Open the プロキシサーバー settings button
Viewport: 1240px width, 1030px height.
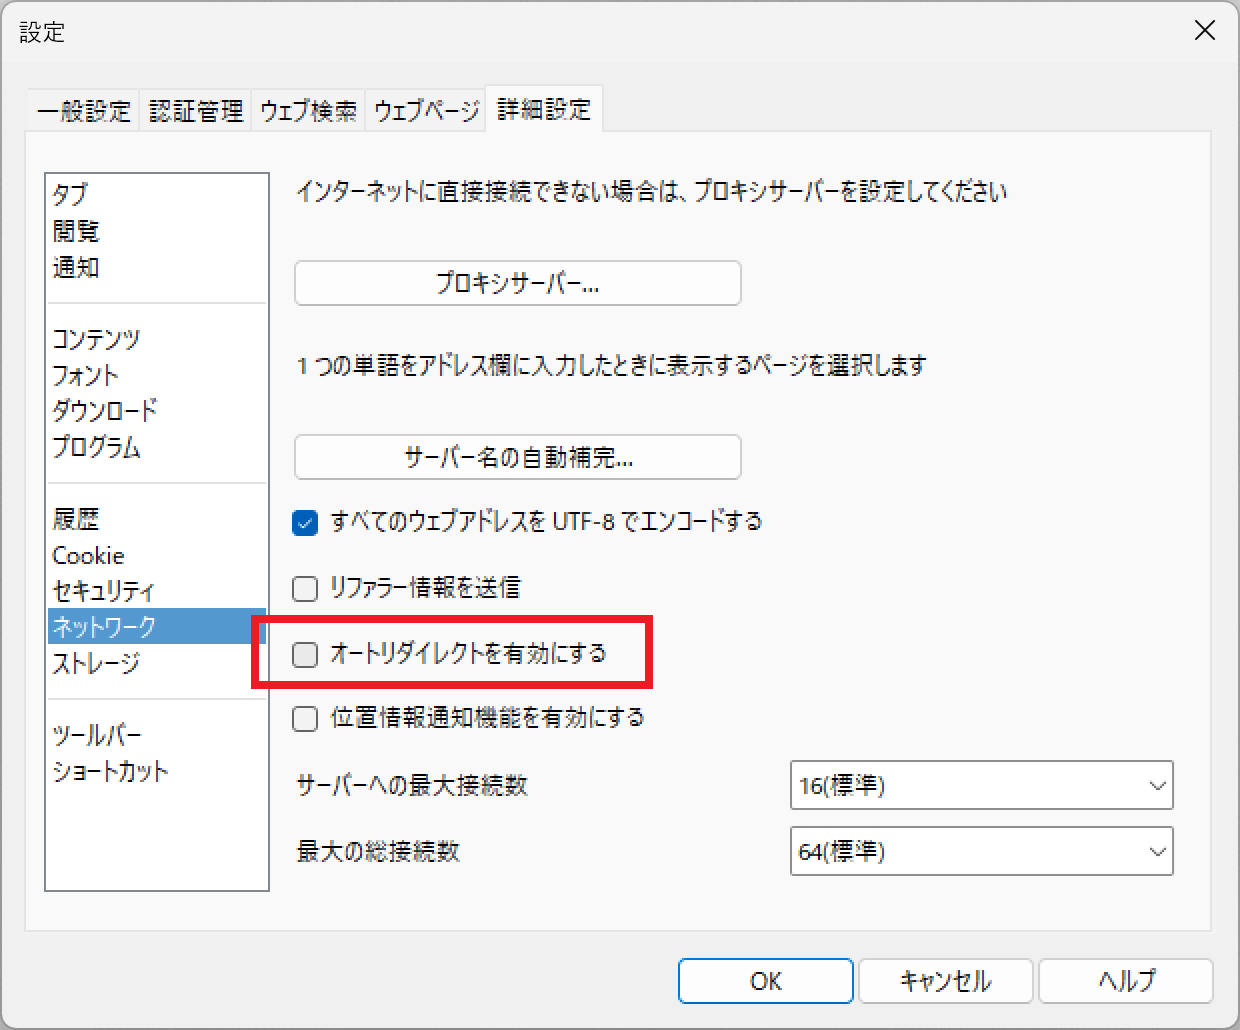(517, 283)
